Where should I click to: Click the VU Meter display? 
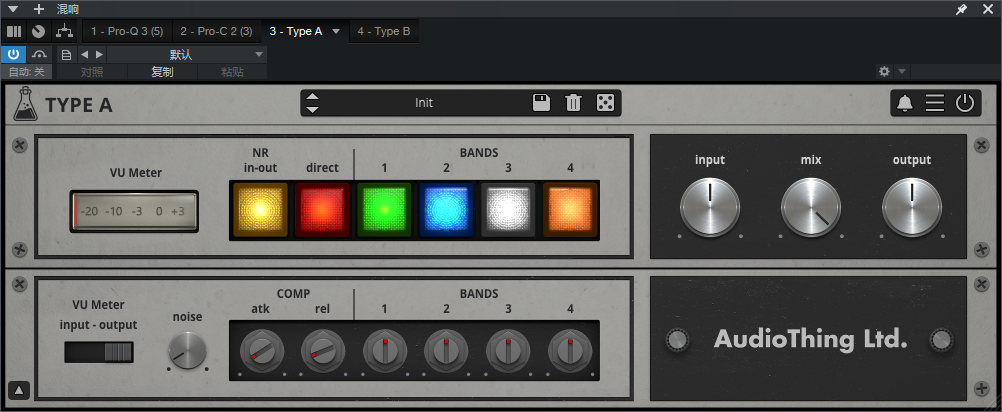134,211
